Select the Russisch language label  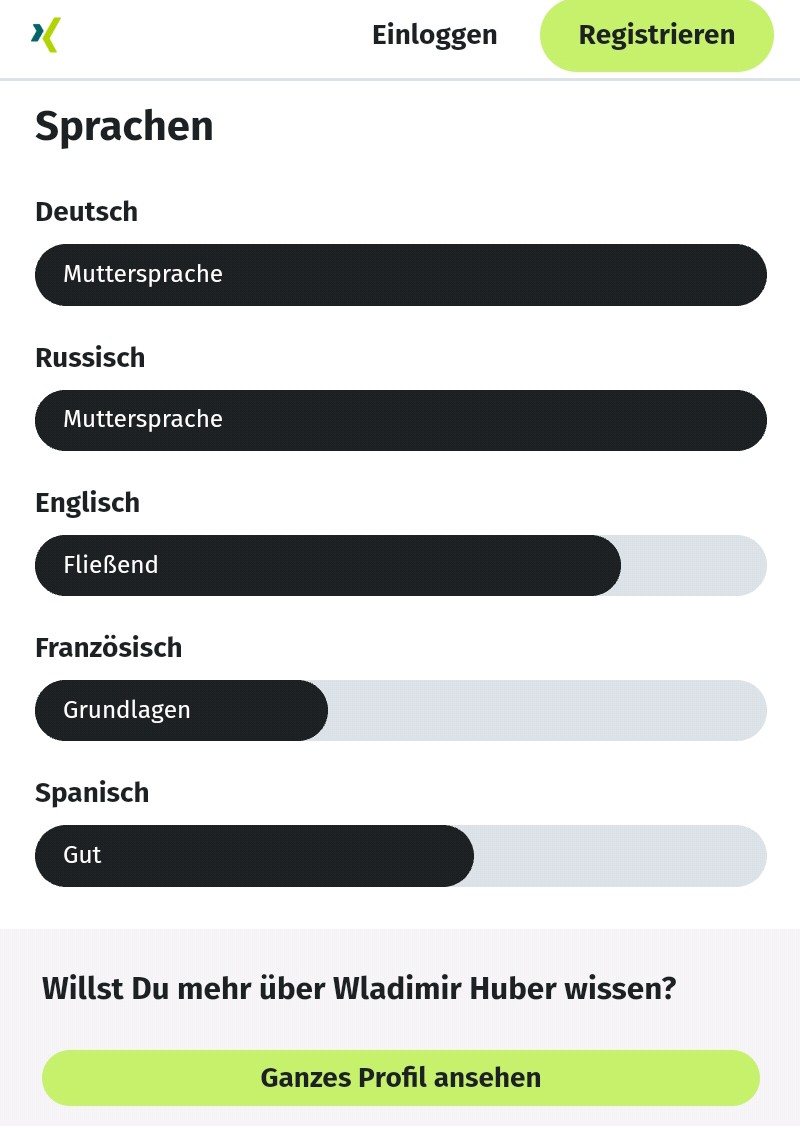click(90, 357)
